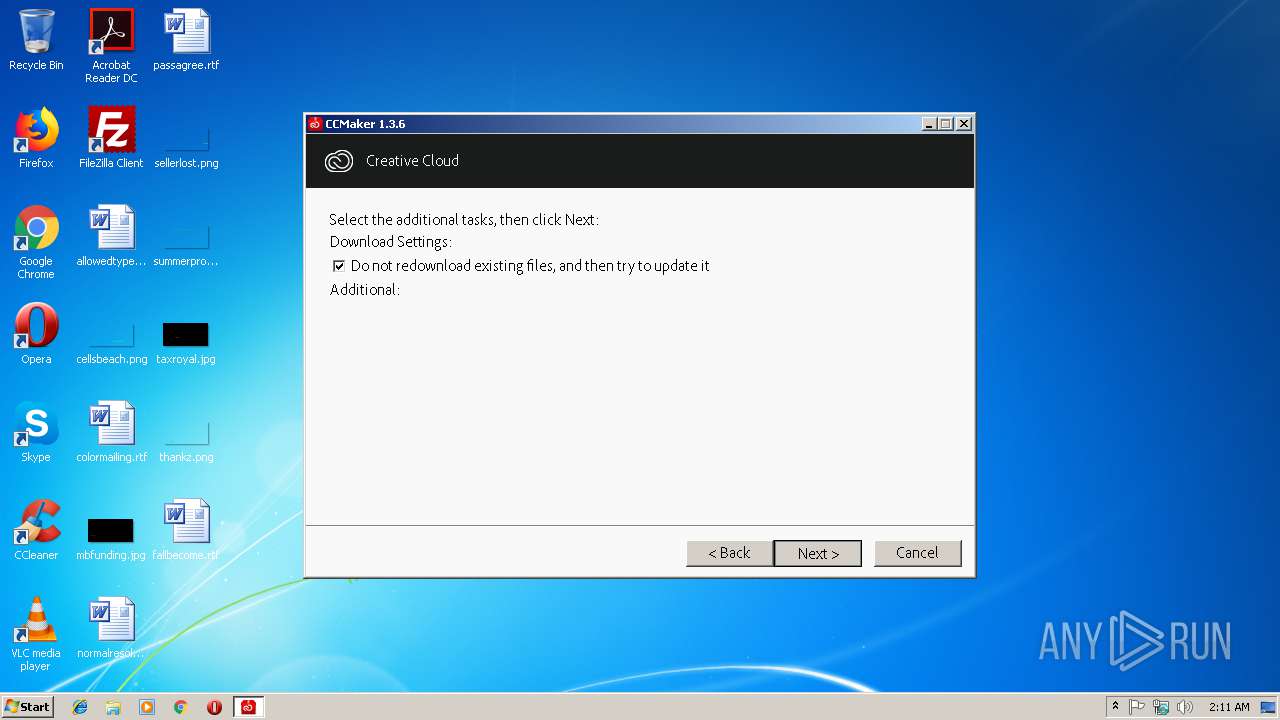The height and width of the screenshot is (720, 1280).
Task: Launch Opera desktop shortcut
Action: tap(36, 334)
